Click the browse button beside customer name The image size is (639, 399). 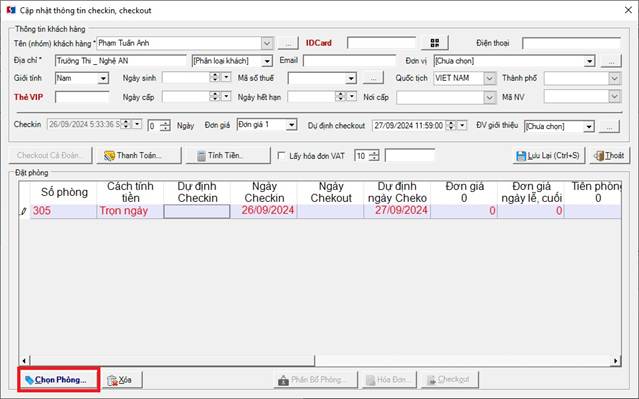point(288,43)
